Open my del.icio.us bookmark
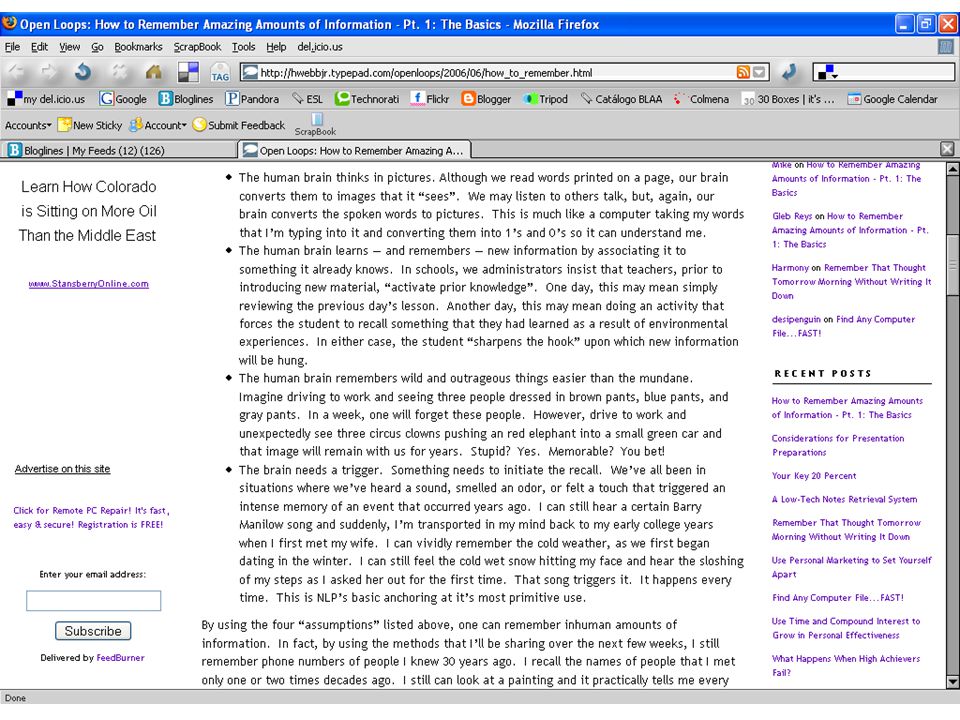The width and height of the screenshot is (960, 720). (46, 99)
